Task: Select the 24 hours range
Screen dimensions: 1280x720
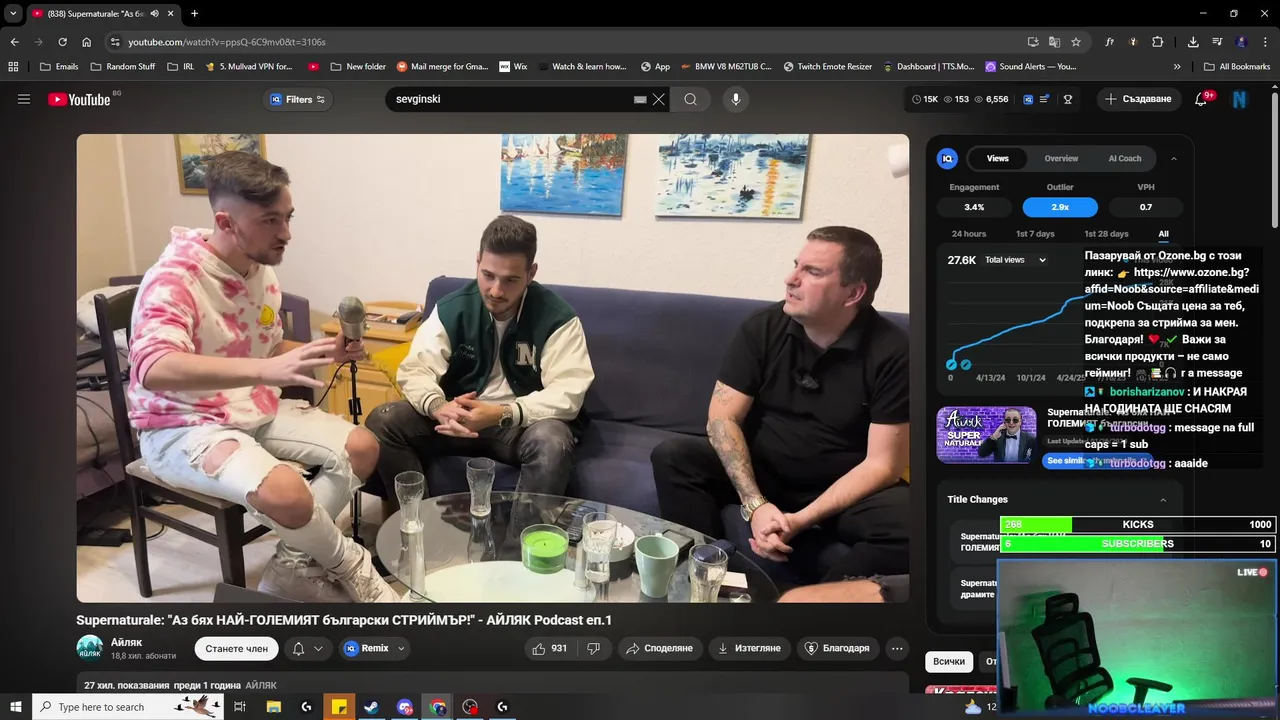Action: (x=969, y=234)
